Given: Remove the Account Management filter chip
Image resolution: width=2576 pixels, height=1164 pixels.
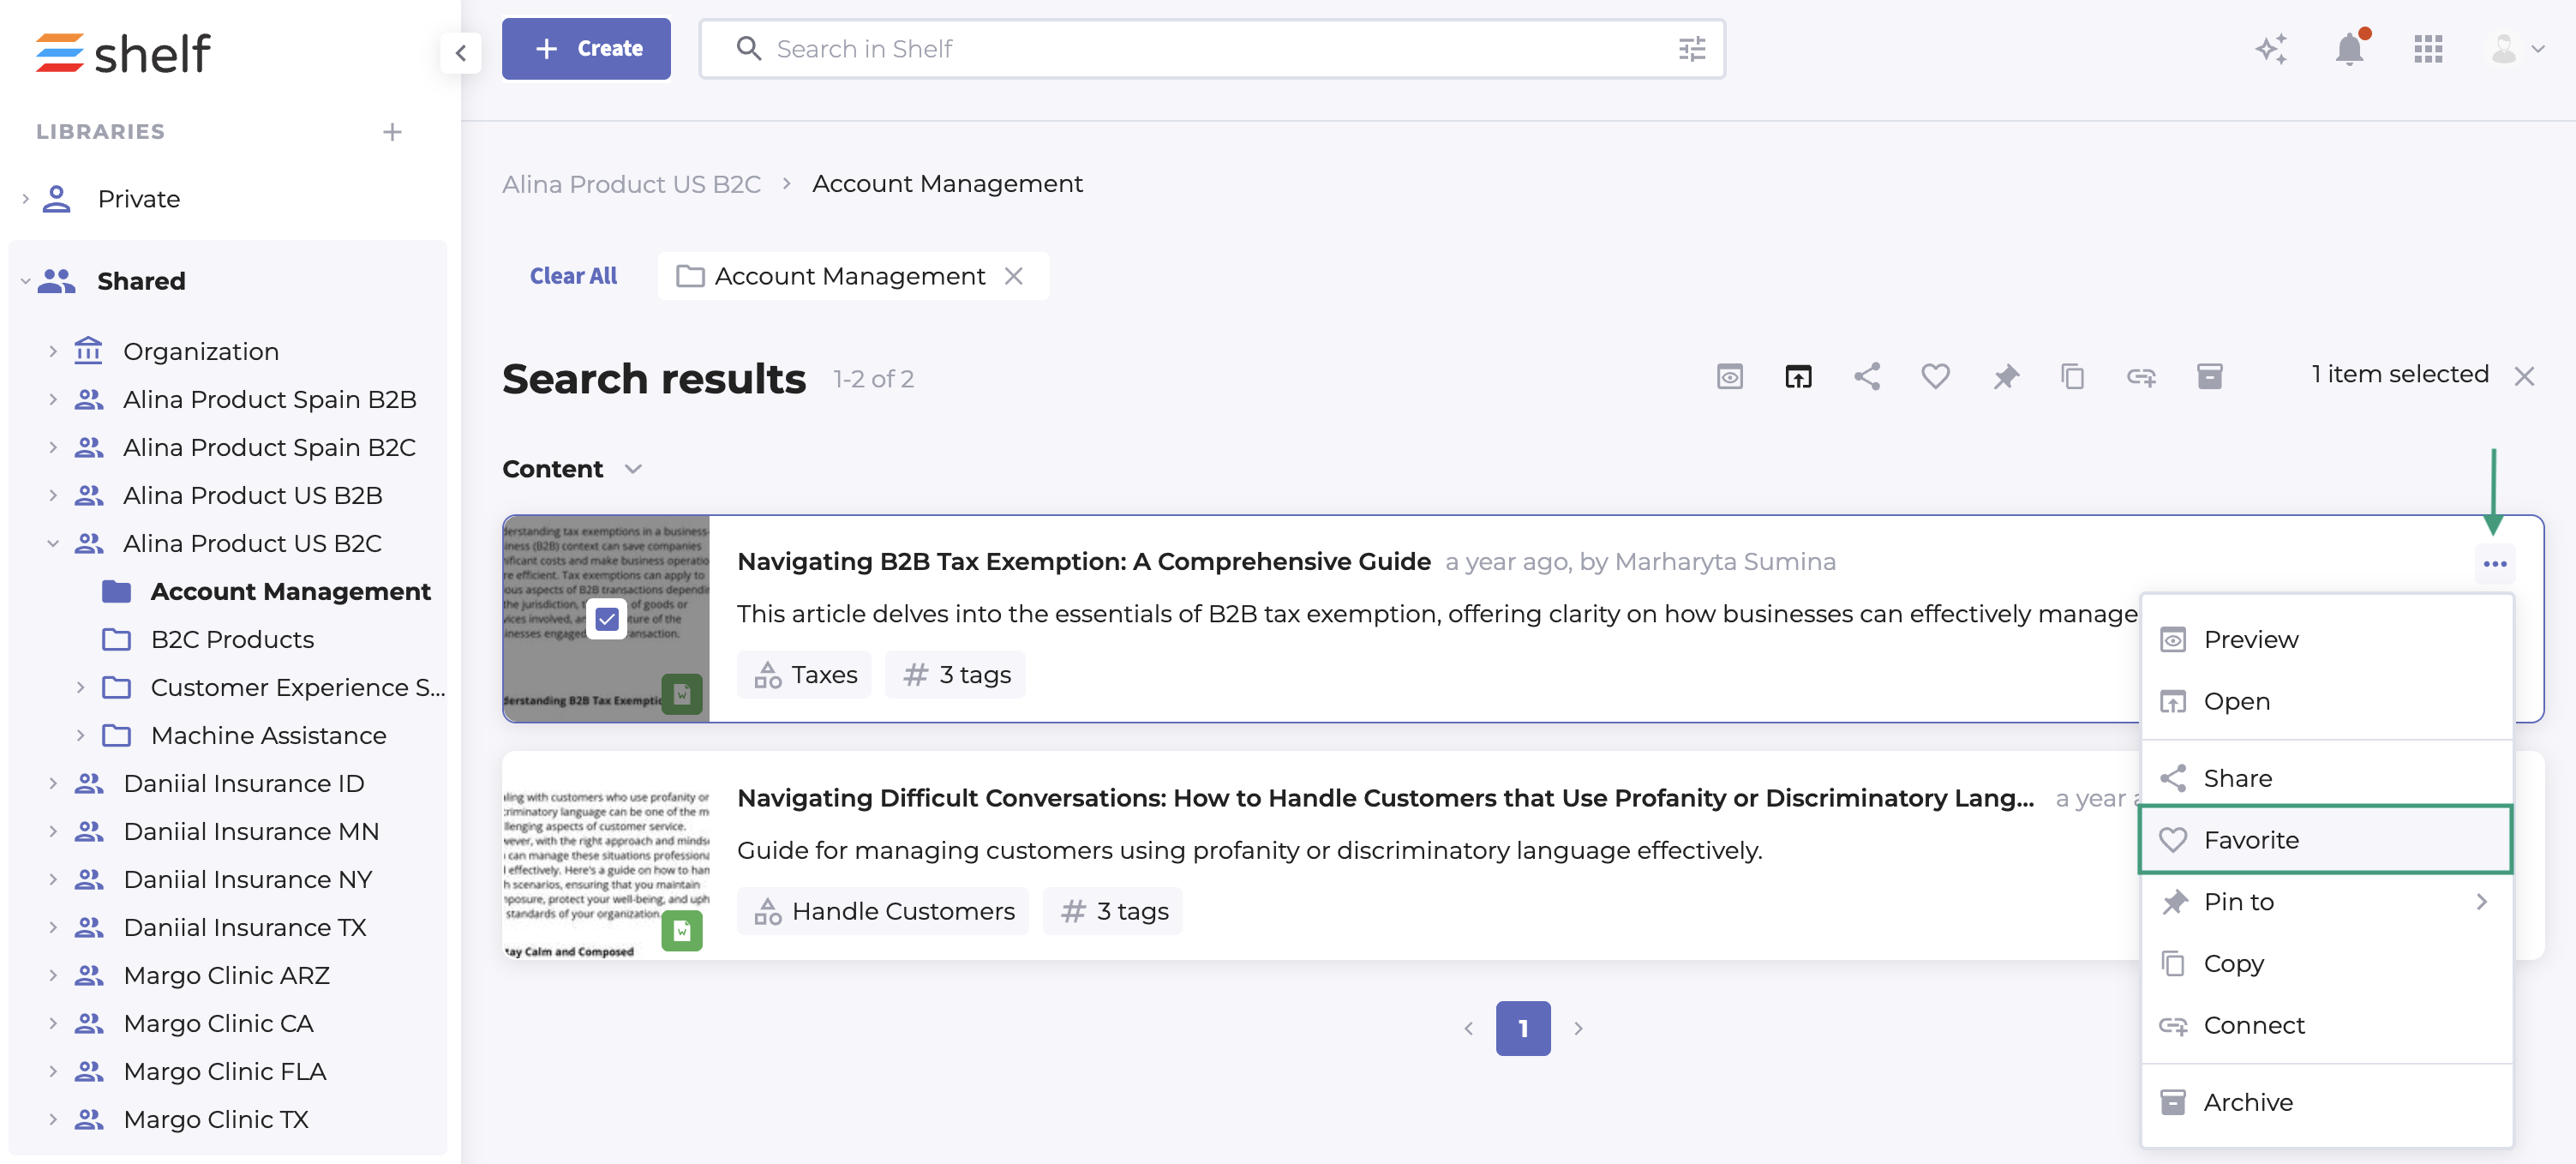Looking at the screenshot, I should (1014, 276).
